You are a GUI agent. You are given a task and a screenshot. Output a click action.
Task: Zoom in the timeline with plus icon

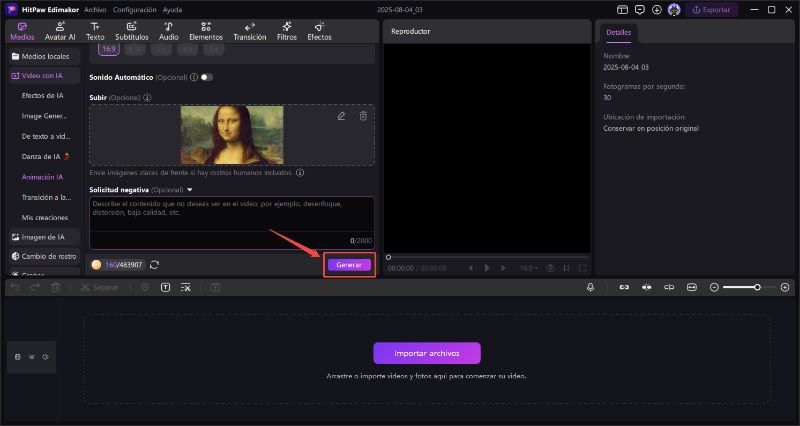[x=785, y=288]
